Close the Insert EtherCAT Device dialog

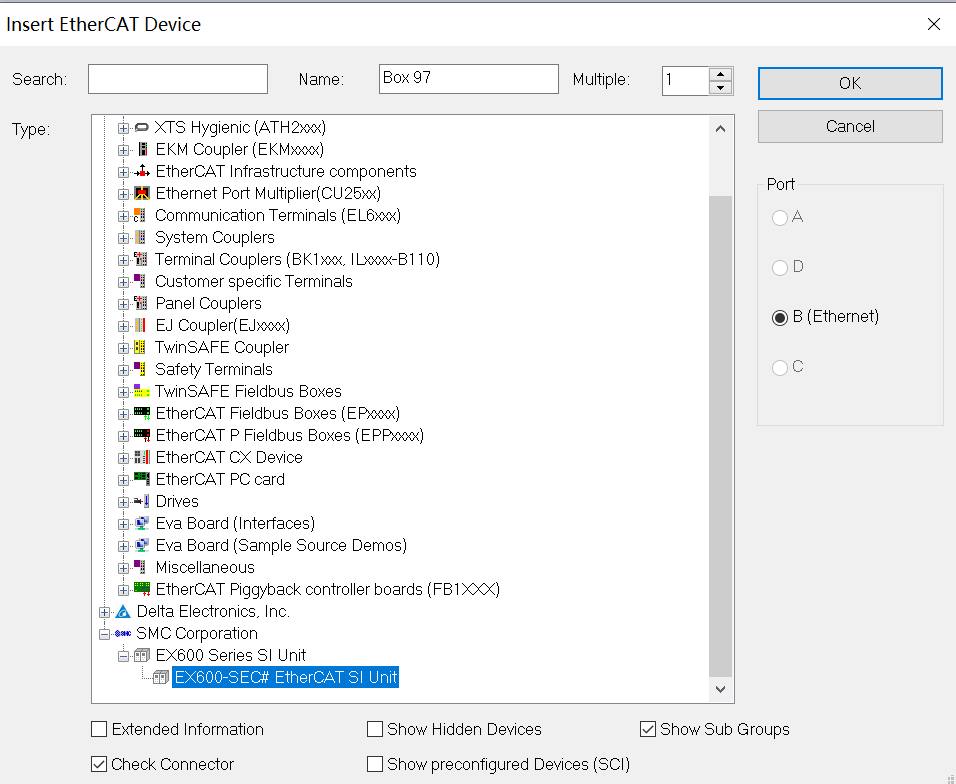click(x=933, y=24)
